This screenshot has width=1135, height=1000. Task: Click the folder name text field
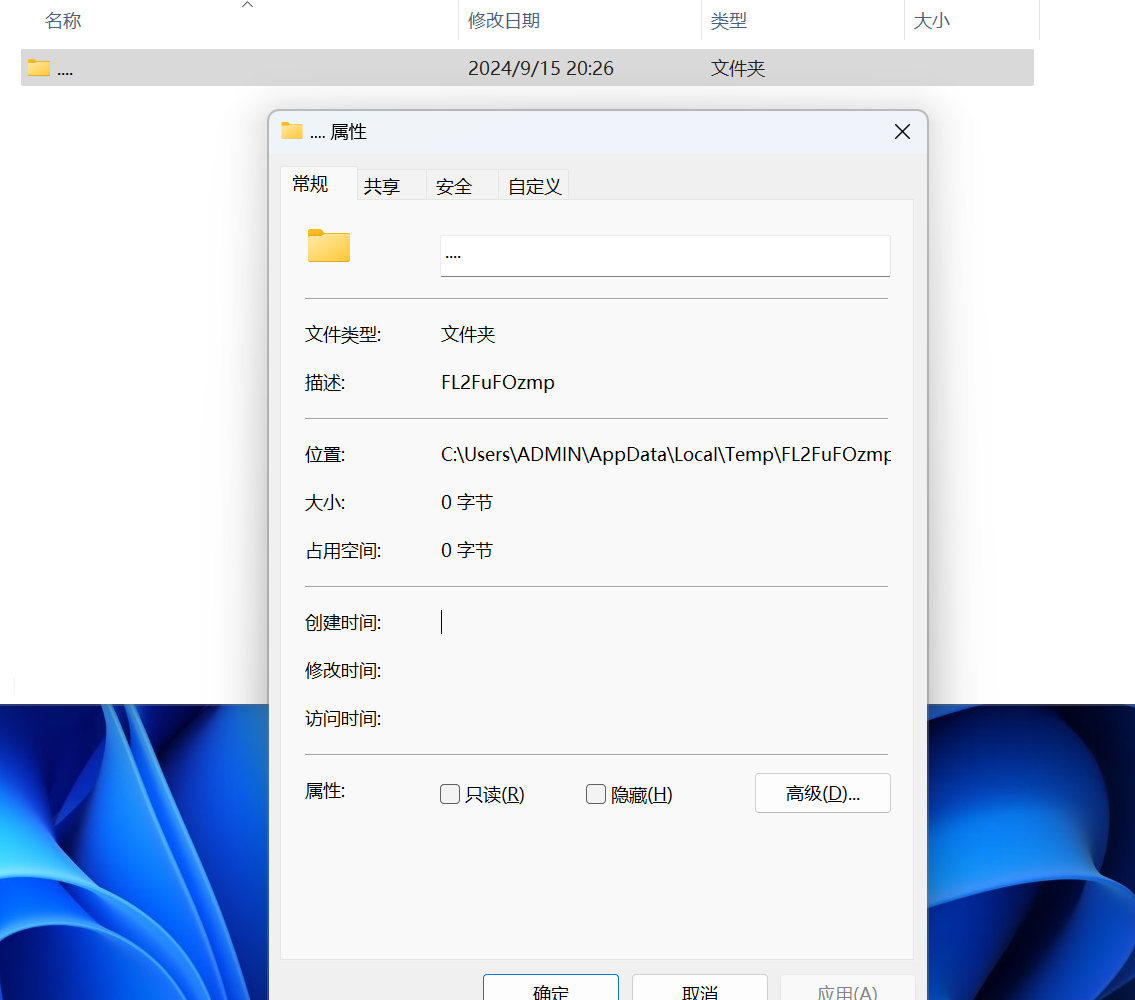(665, 255)
